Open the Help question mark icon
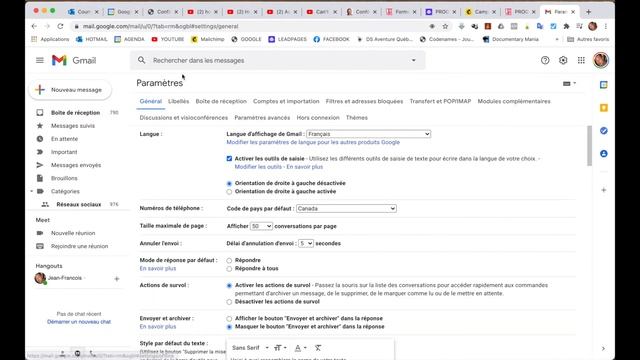The height and width of the screenshot is (360, 640). click(545, 60)
